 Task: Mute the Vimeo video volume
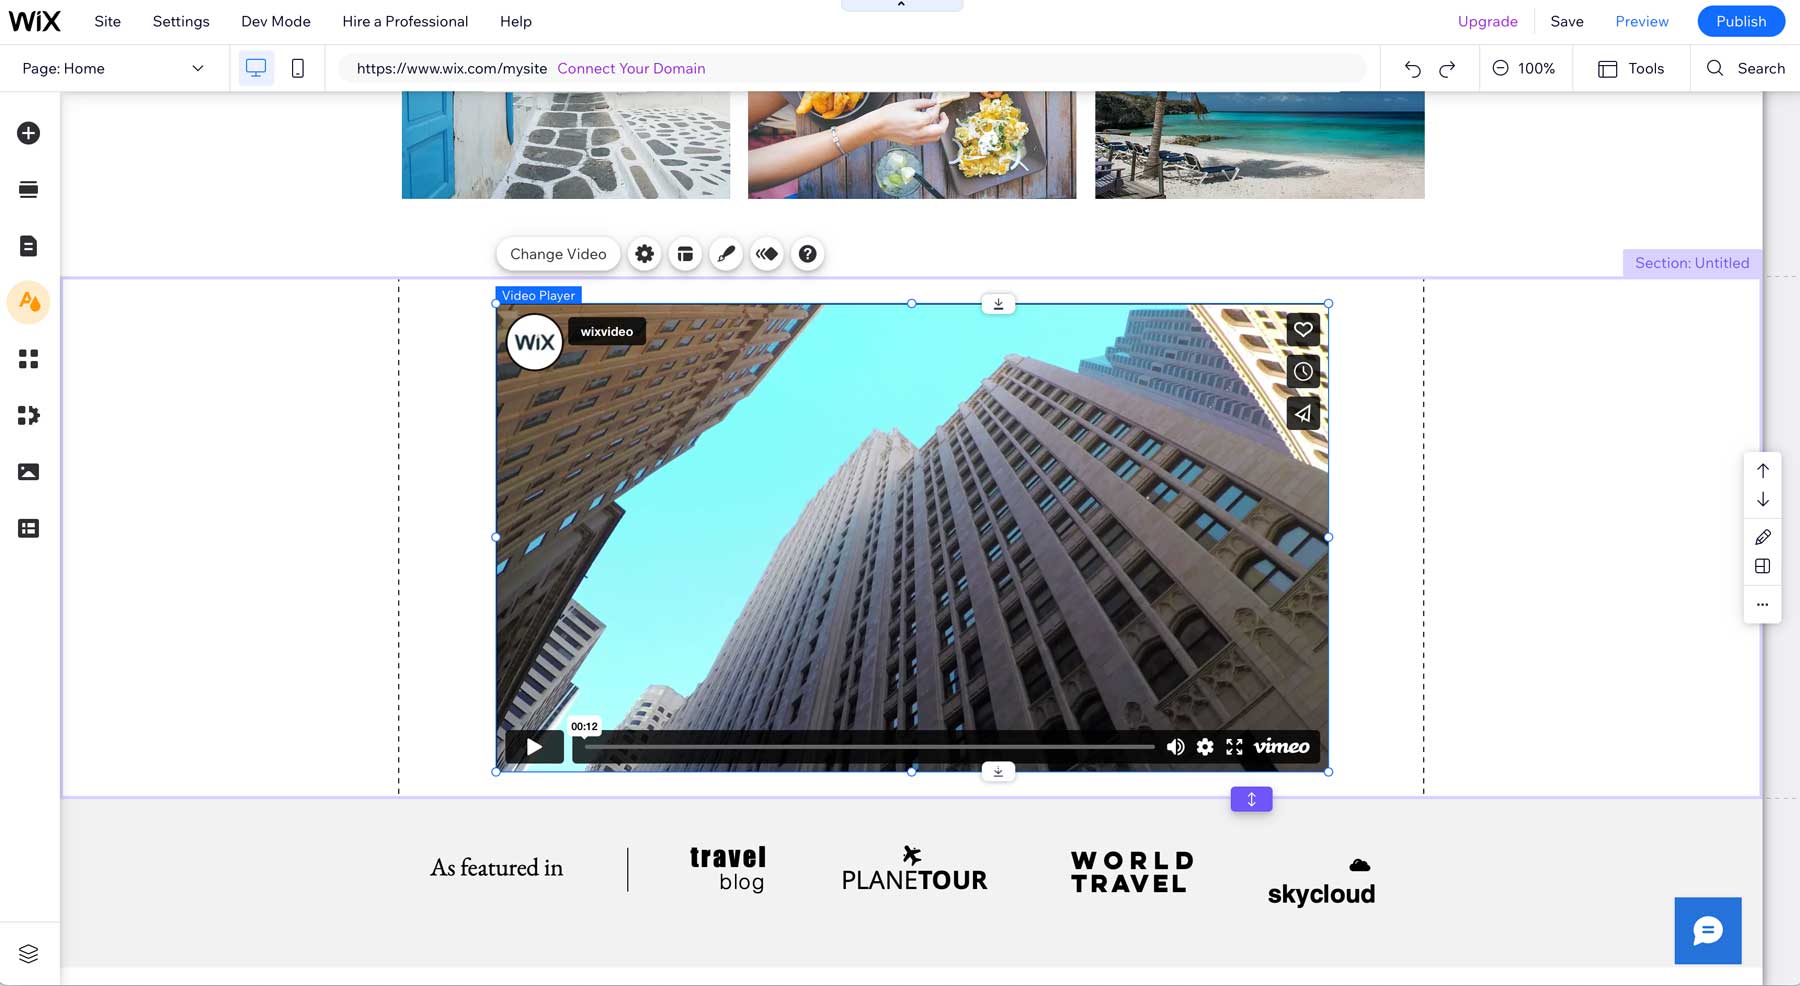pos(1175,747)
